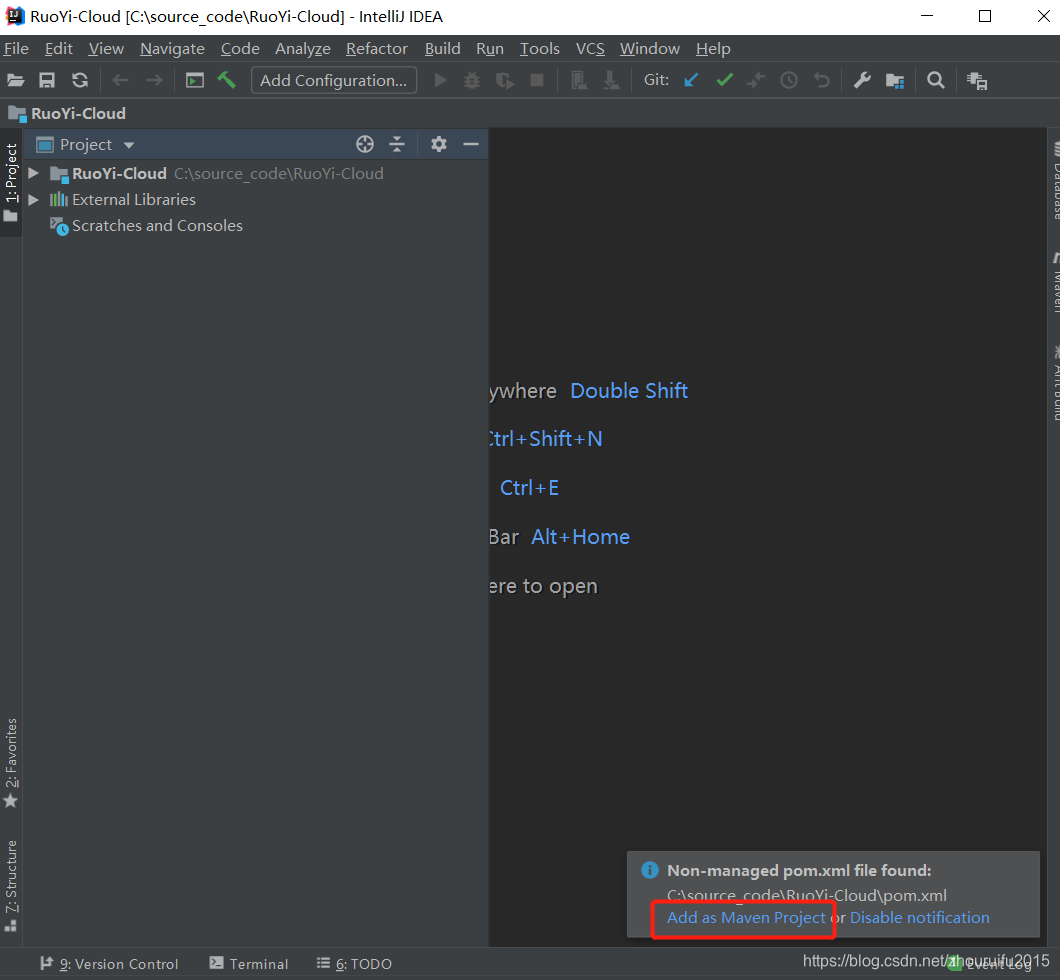Image resolution: width=1060 pixels, height=980 pixels.
Task: Click the Stop square icon
Action: 537,80
